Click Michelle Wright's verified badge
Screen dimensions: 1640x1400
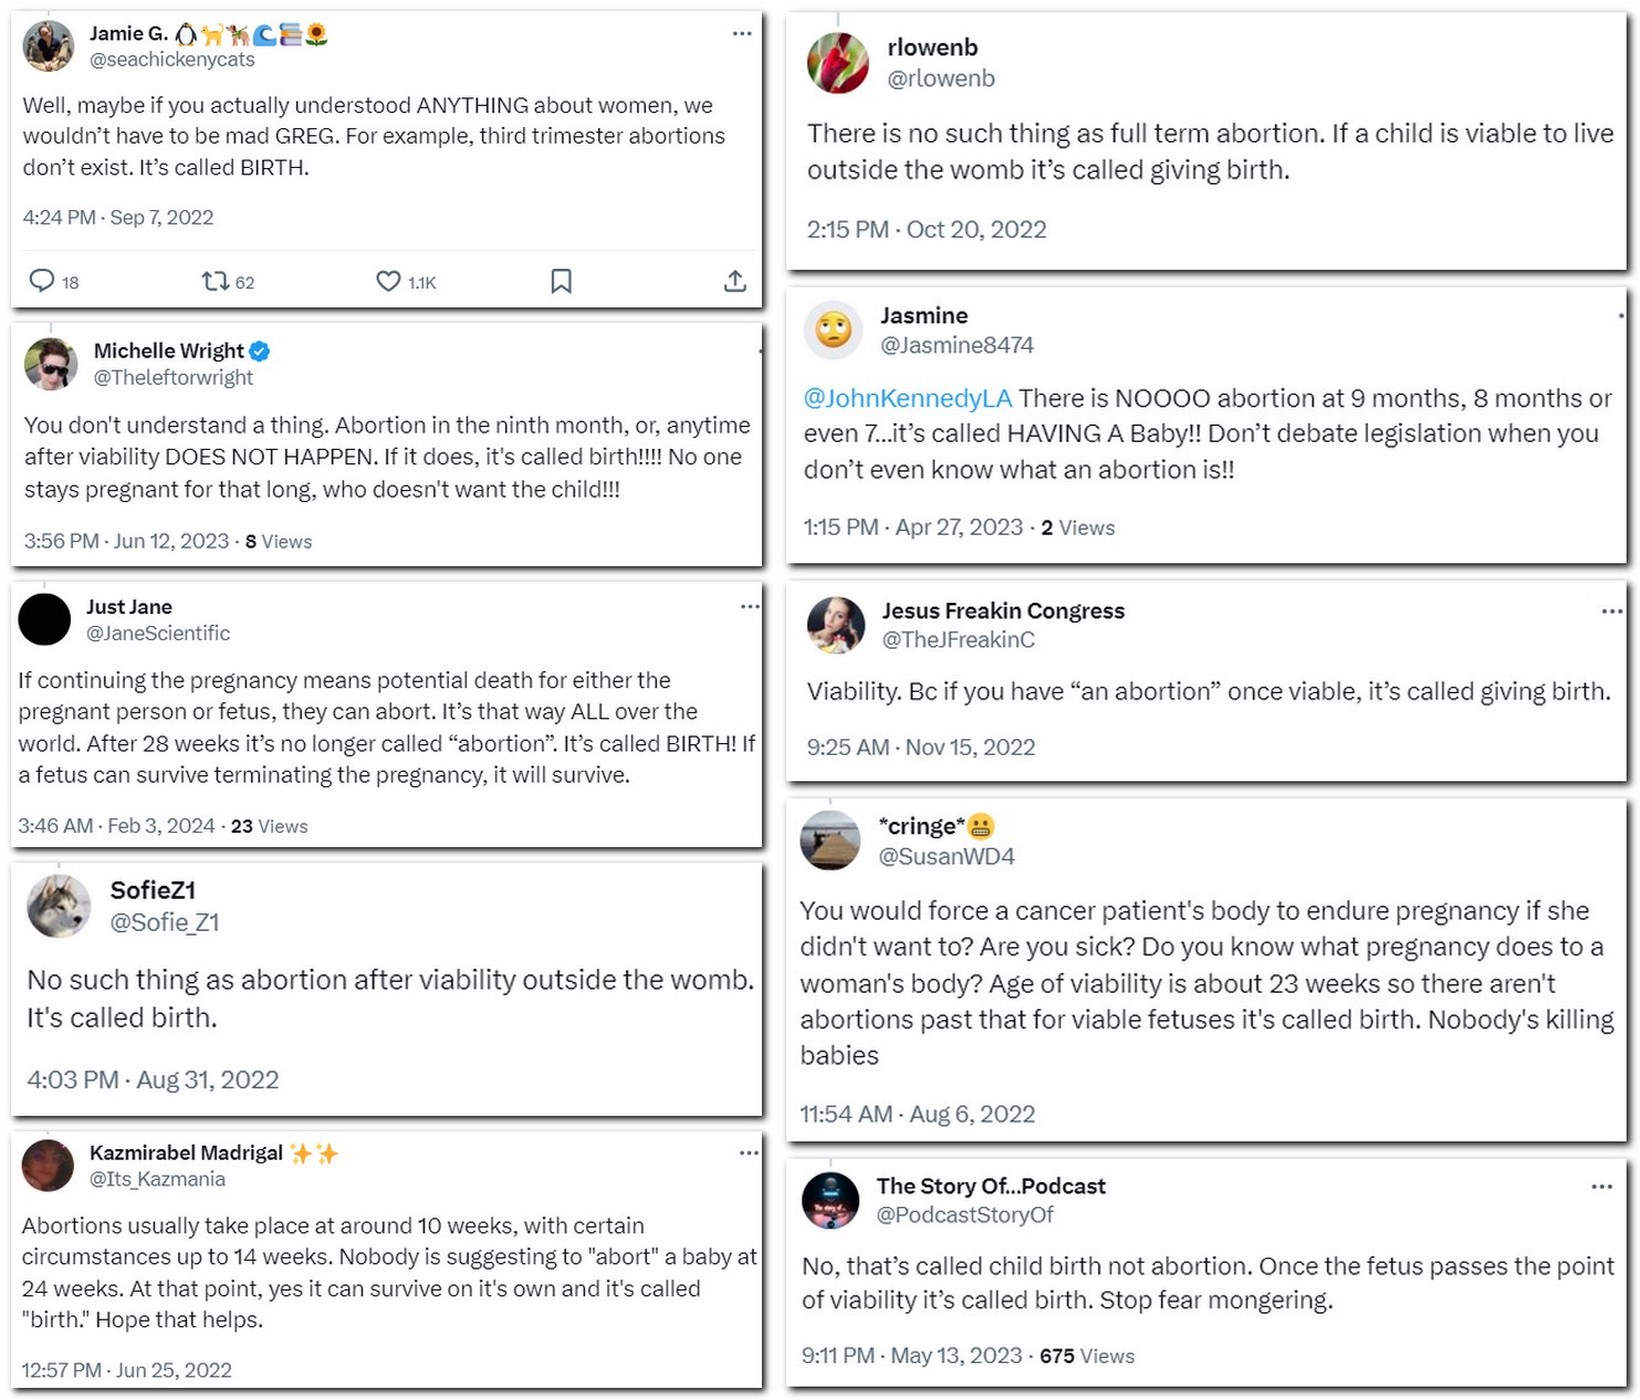point(260,351)
